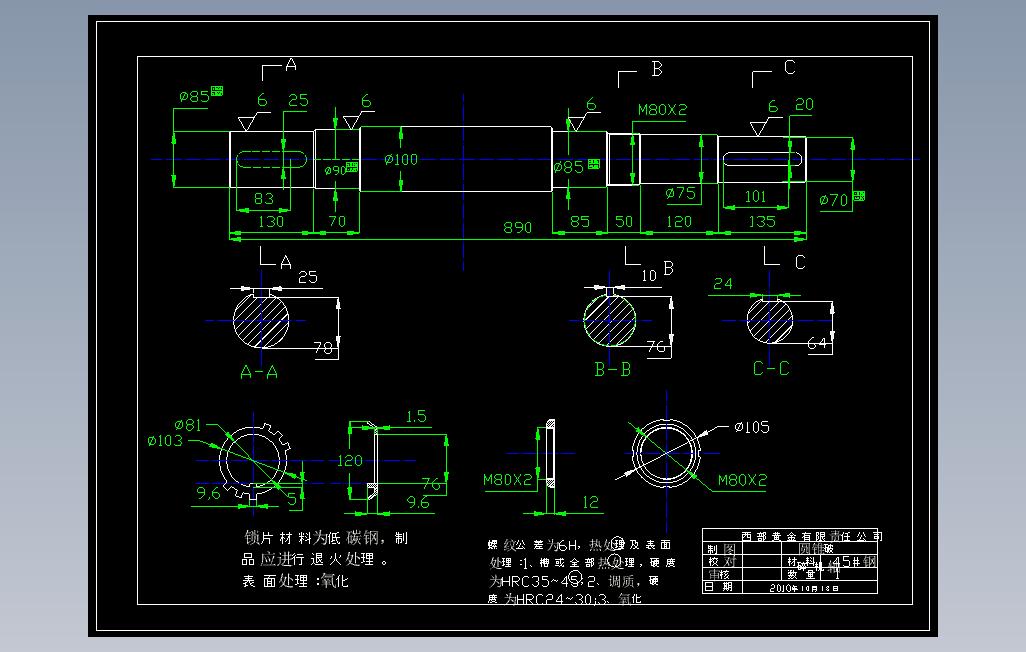Select the 101 keyway length dimension
The height and width of the screenshot is (652, 1026).
(755, 196)
